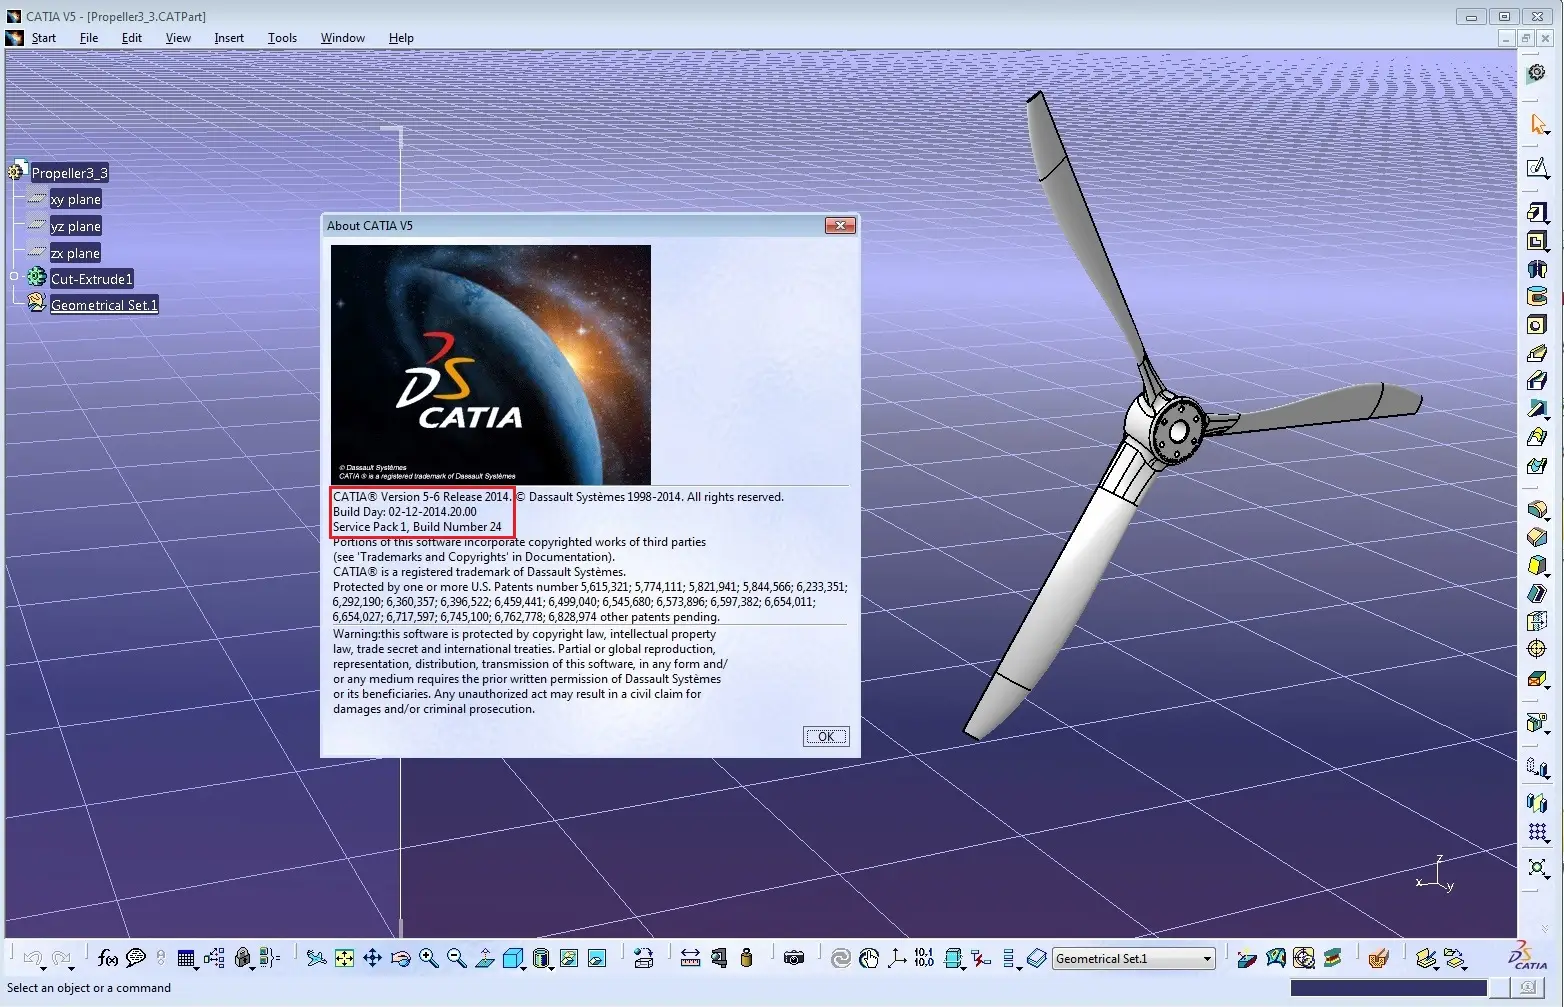Open the Window menu
1564x1007 pixels.
[x=343, y=38]
